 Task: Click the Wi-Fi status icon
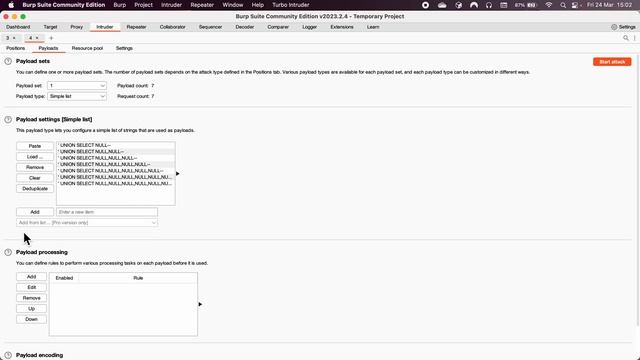(549, 5)
